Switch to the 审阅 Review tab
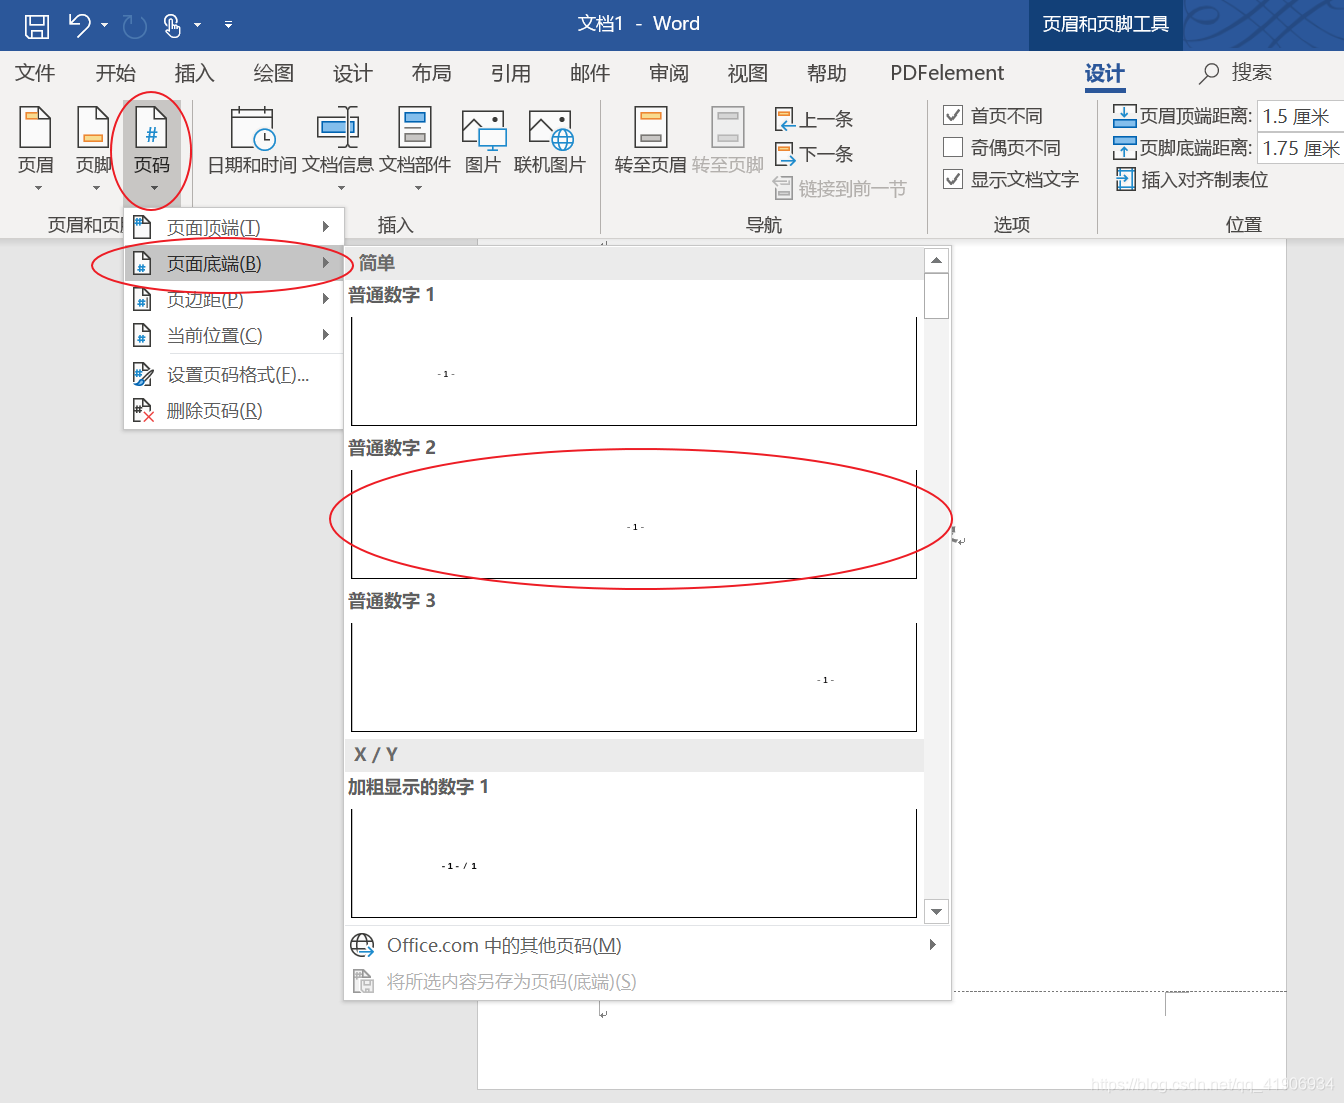 pyautogui.click(x=669, y=73)
